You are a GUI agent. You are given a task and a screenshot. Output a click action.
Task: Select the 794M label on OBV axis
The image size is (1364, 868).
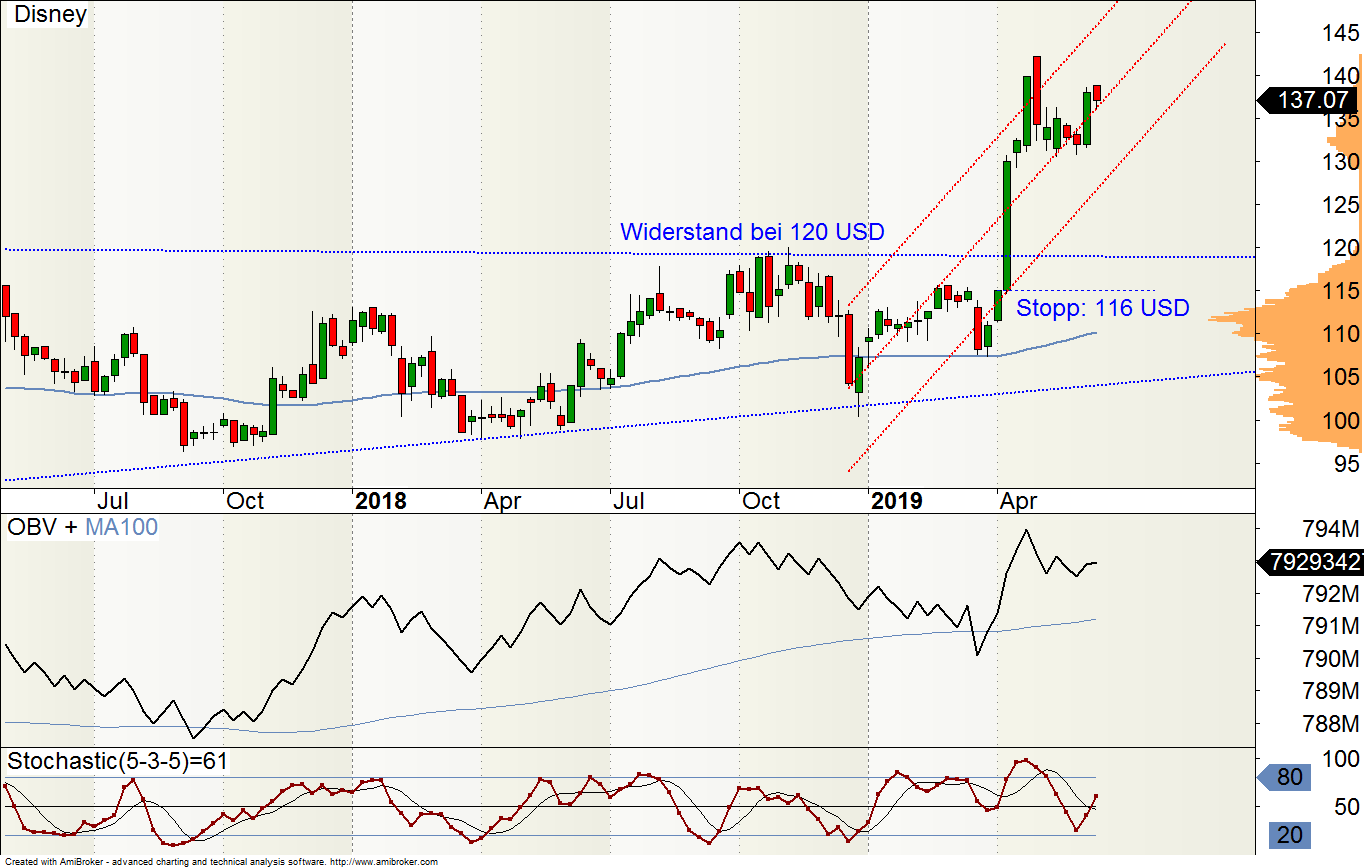[x=1334, y=528]
